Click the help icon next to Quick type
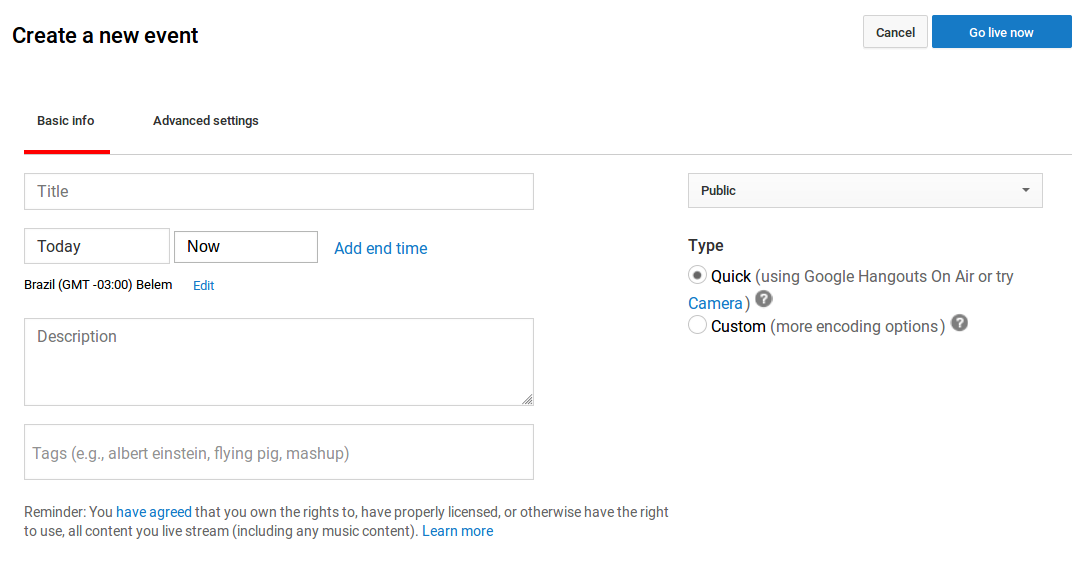Image resolution: width=1085 pixels, height=573 pixels. pos(763,299)
